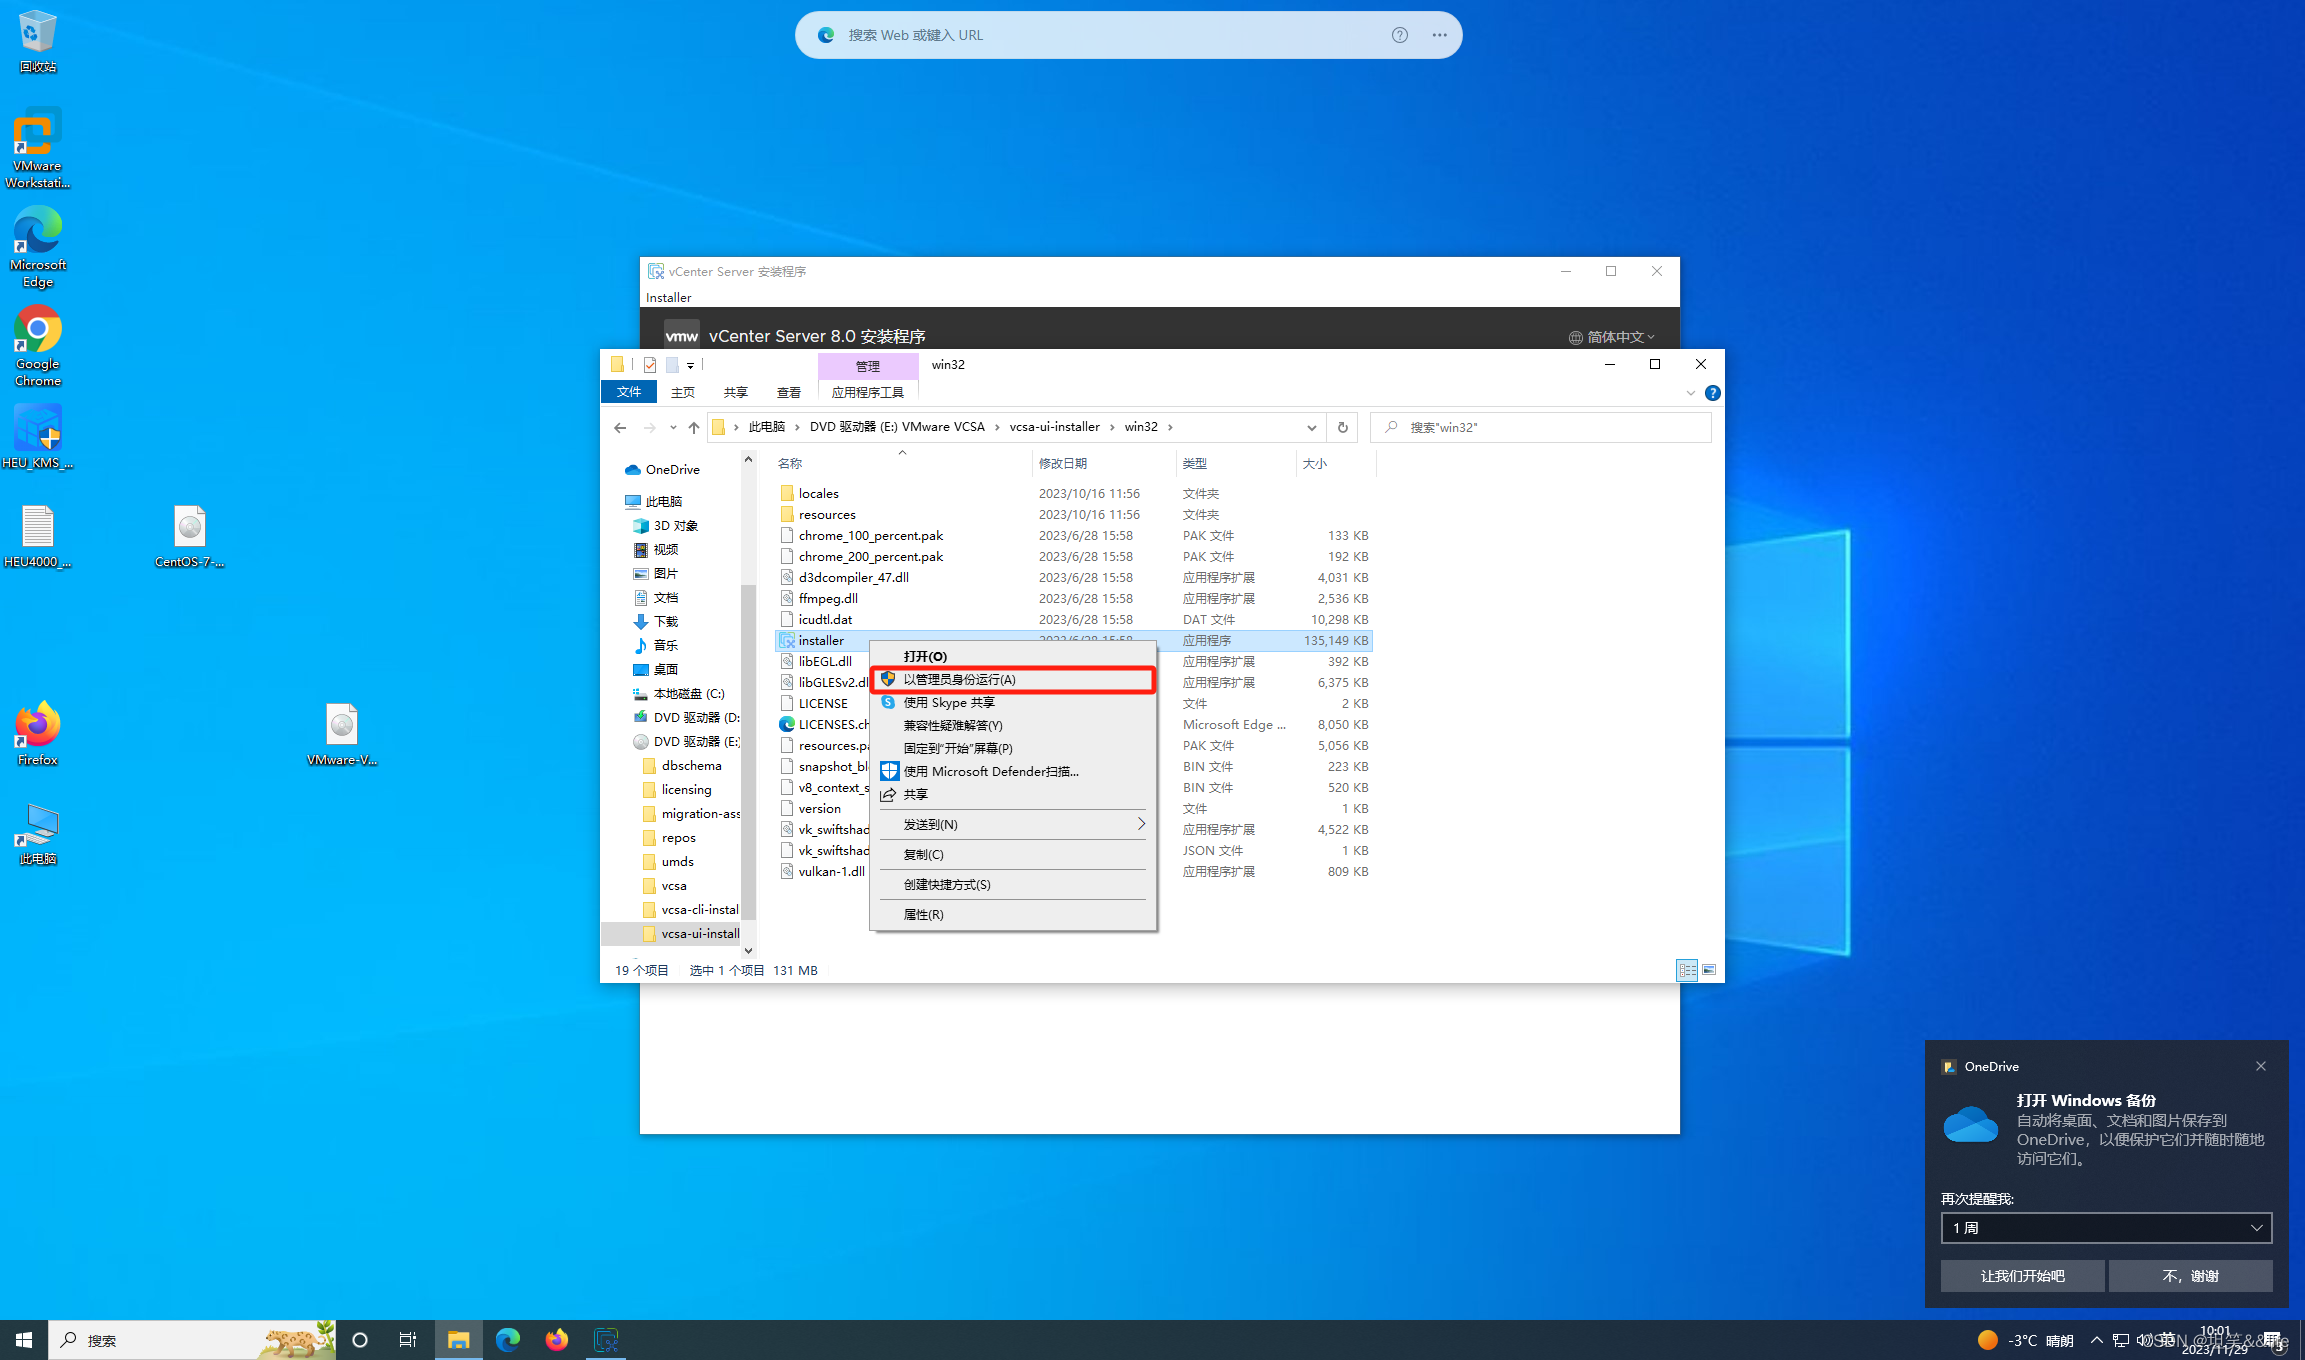This screenshot has width=2305, height=1360.
Task: Click '让我们开始吧' in OneDrive notification
Action: tap(2022, 1276)
